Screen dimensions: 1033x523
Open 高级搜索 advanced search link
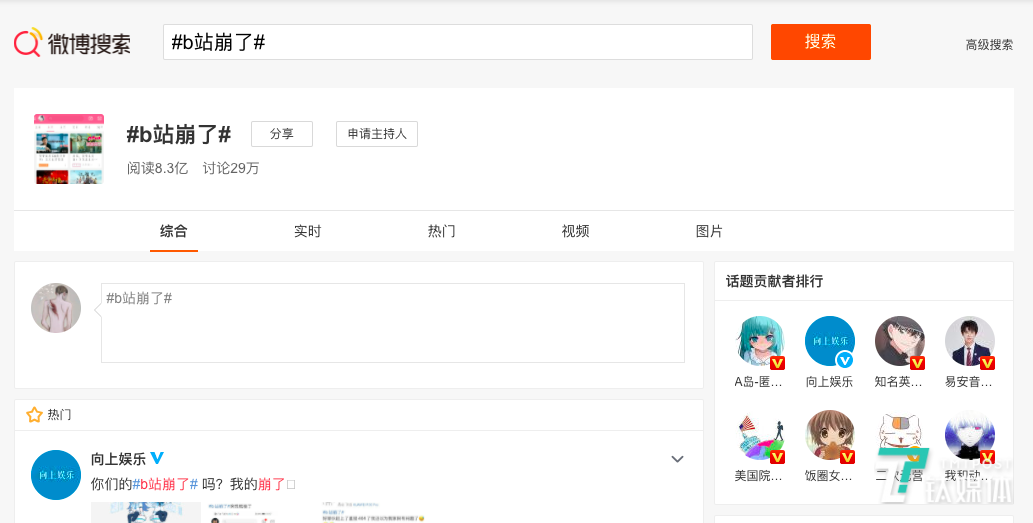[989, 45]
